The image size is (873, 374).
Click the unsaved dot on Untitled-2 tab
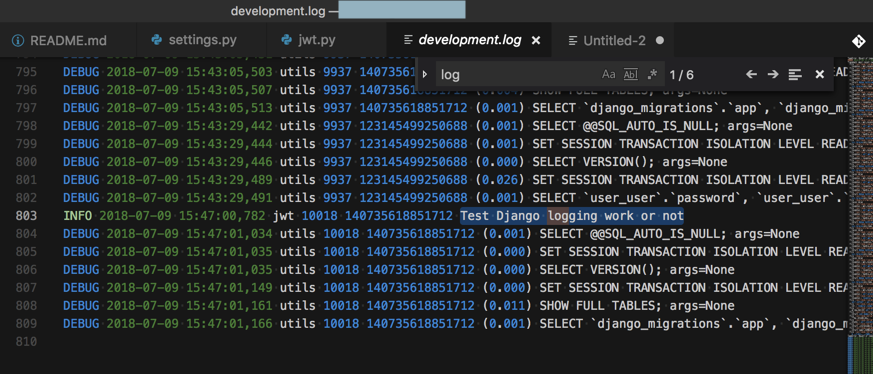pyautogui.click(x=660, y=41)
